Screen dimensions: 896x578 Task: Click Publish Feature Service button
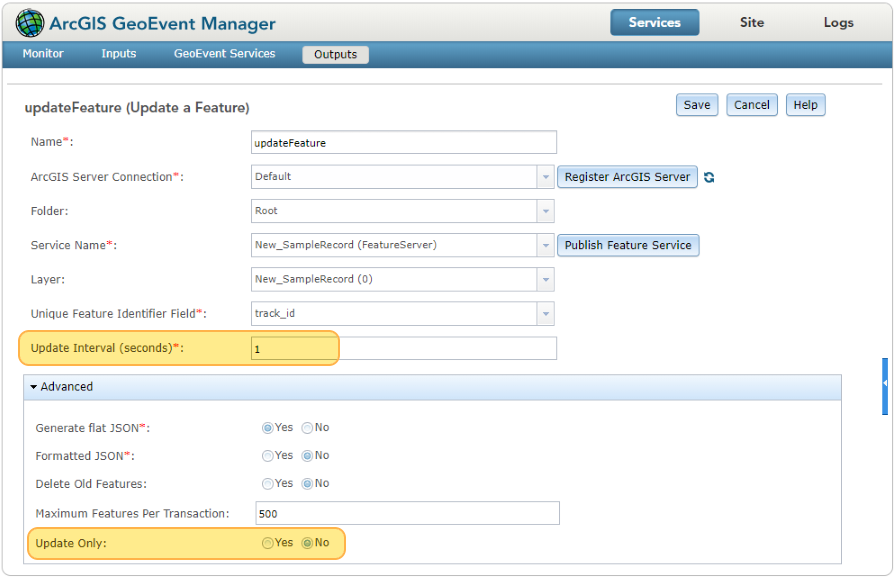click(628, 246)
